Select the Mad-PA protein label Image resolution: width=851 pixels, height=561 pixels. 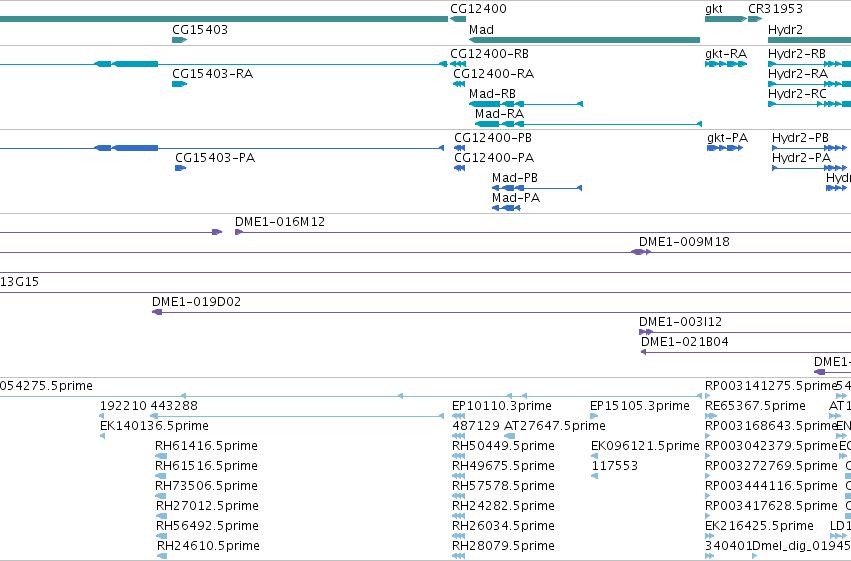[516, 198]
